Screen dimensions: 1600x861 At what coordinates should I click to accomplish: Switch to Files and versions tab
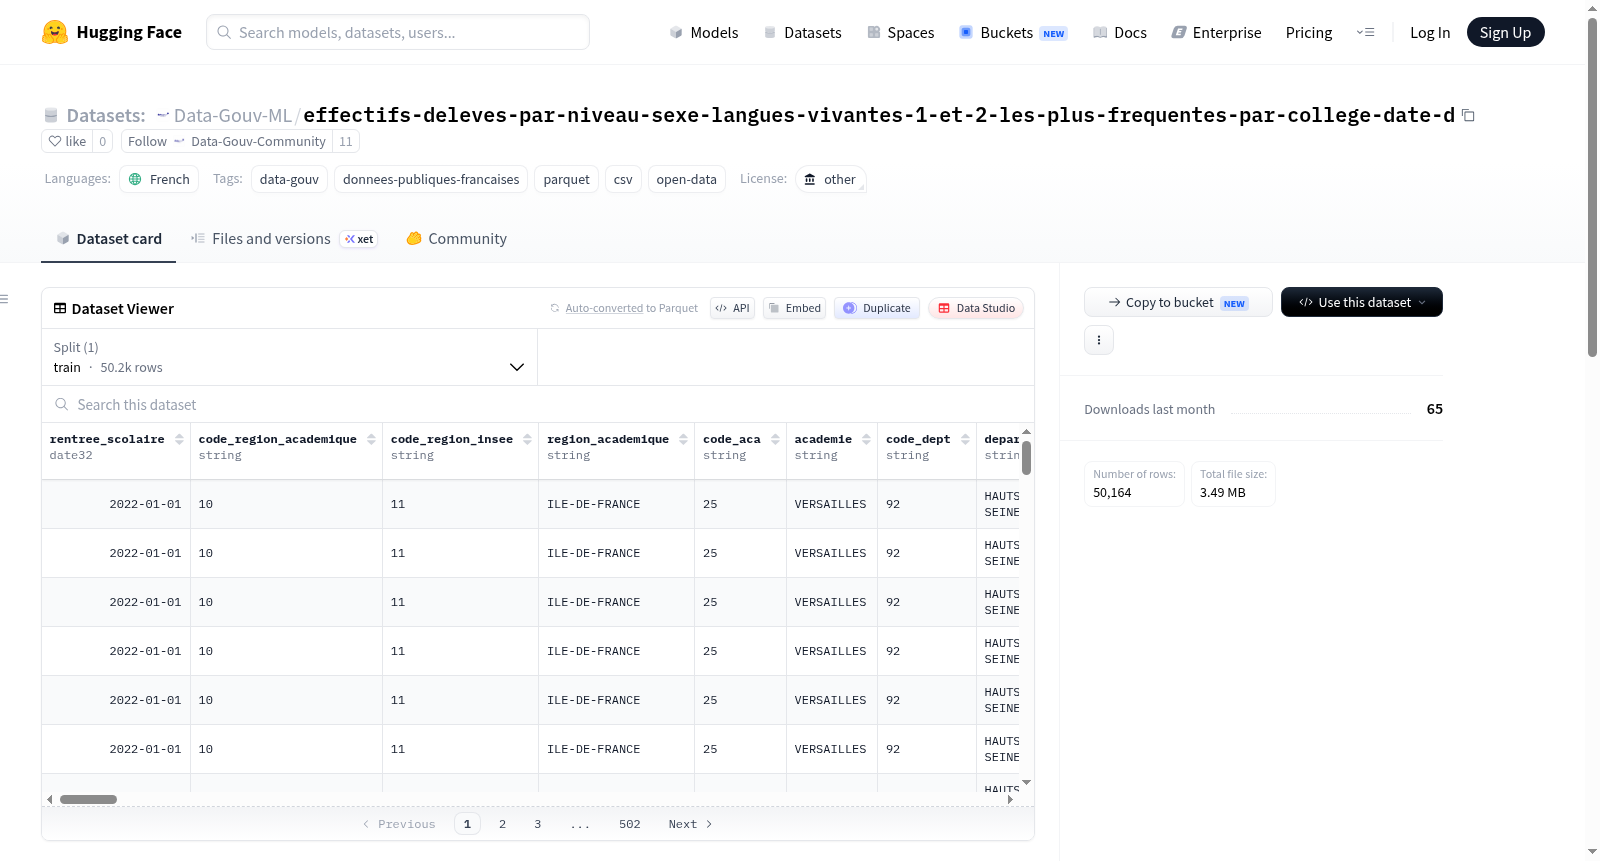[x=284, y=239]
